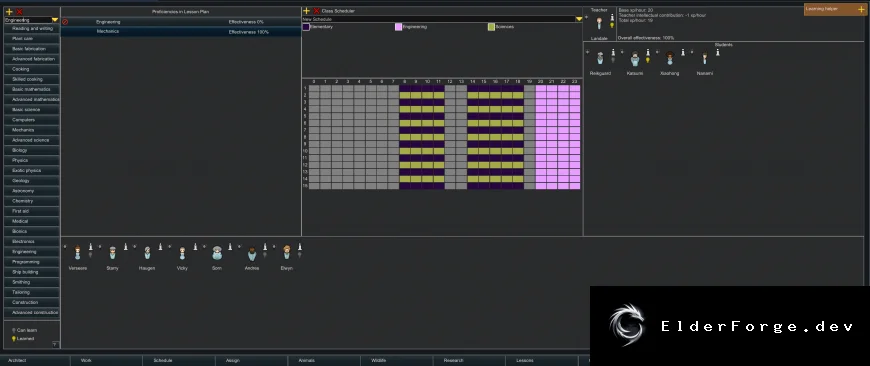Open the Schedule menu
This screenshot has height=366, width=870.
(x=179, y=360)
